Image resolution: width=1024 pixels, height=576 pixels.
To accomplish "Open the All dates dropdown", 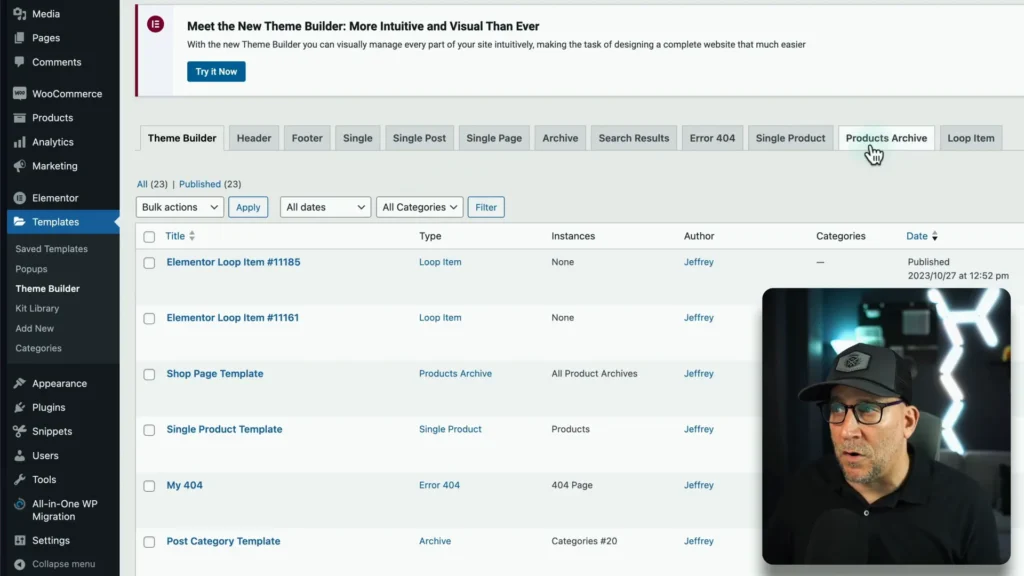I will (325, 207).
